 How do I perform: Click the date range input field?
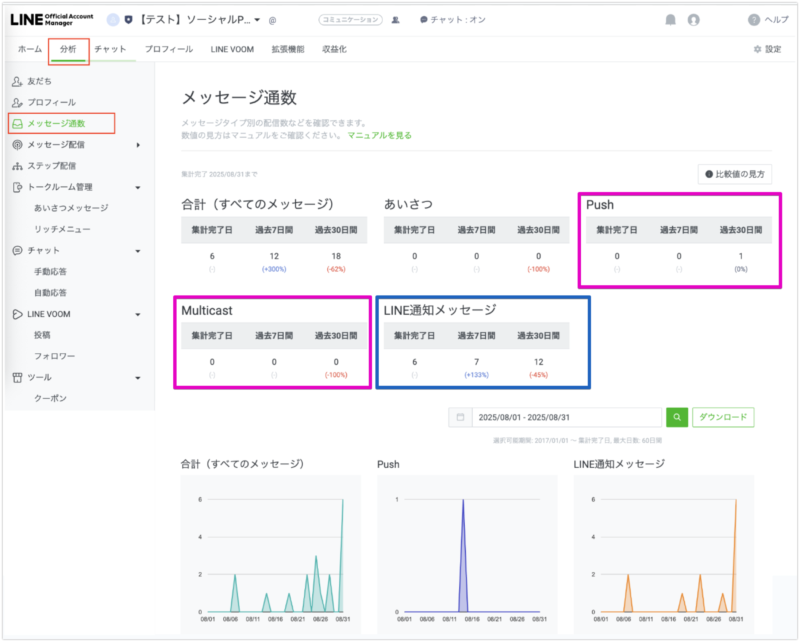(x=567, y=417)
